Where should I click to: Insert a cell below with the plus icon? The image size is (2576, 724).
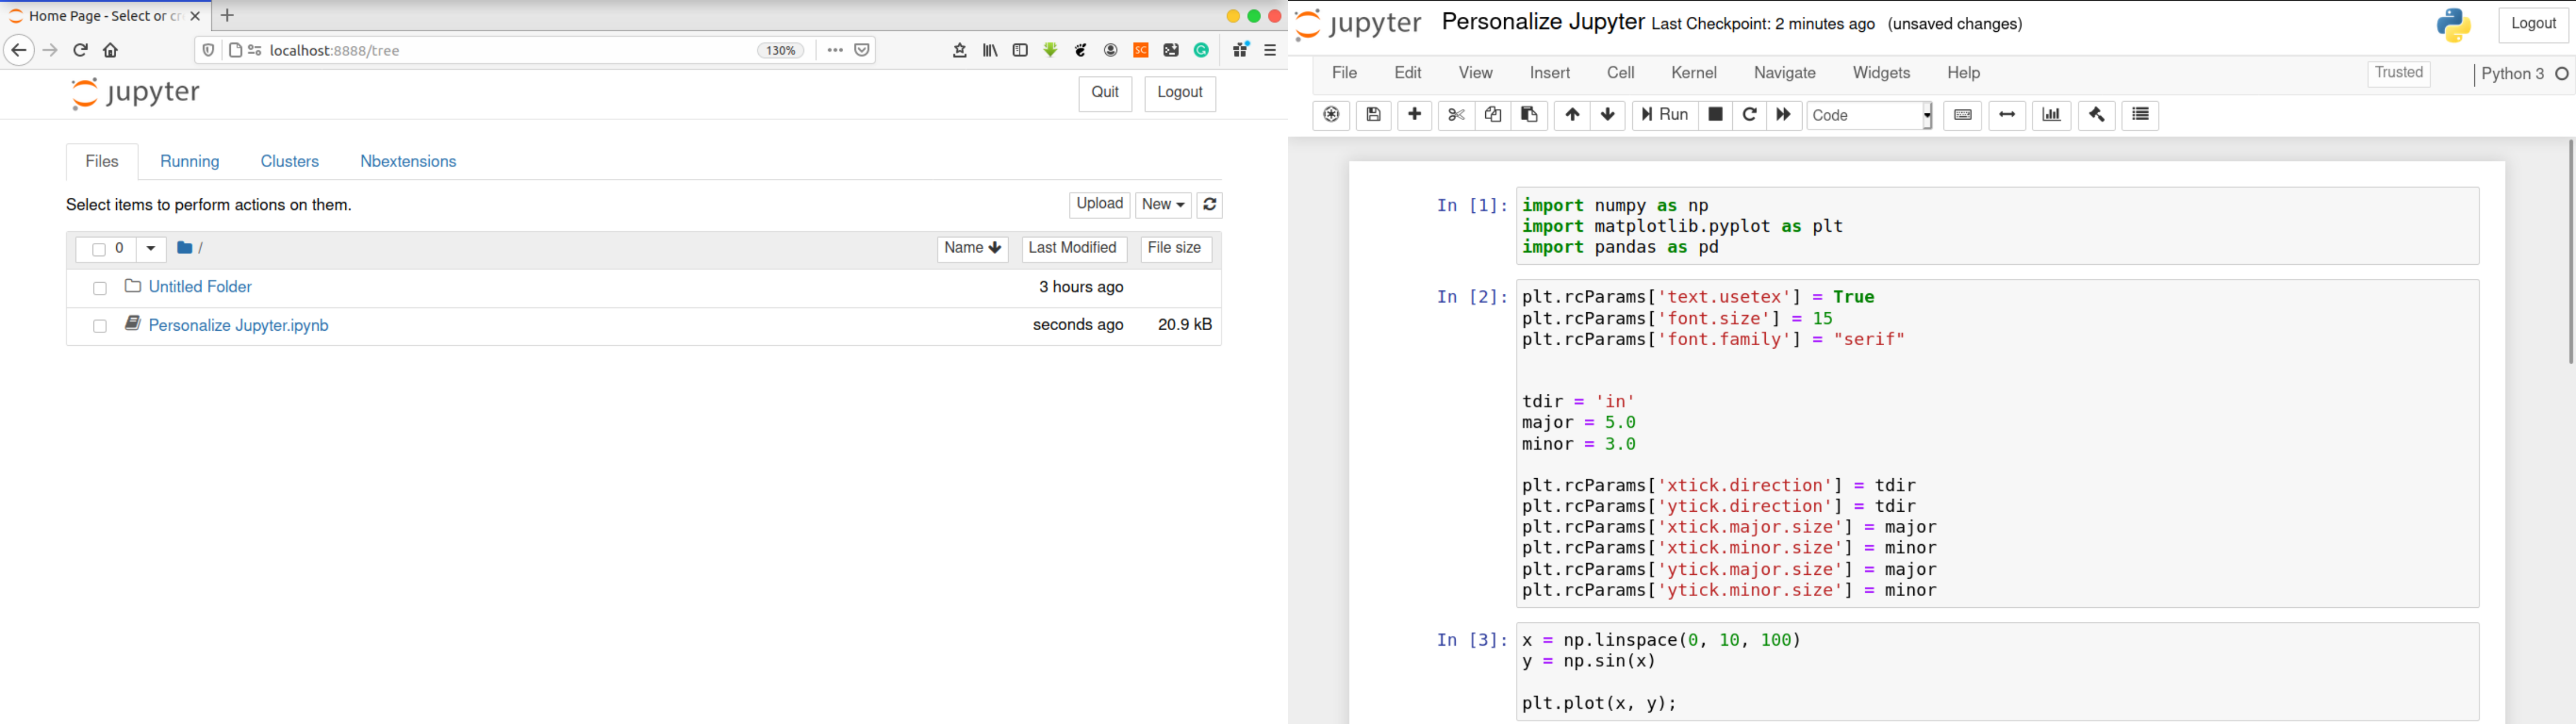1414,115
